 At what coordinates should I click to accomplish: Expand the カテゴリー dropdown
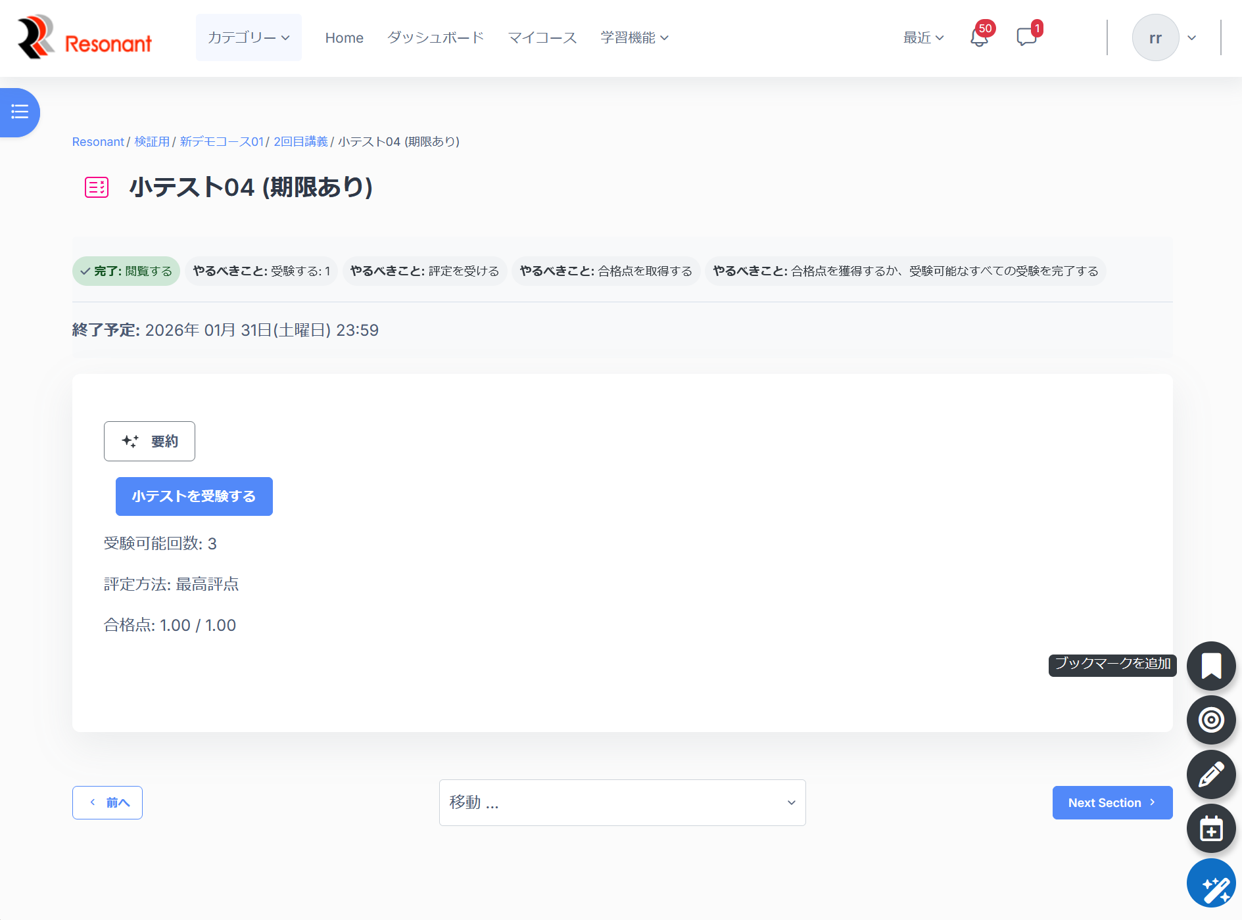coord(248,38)
